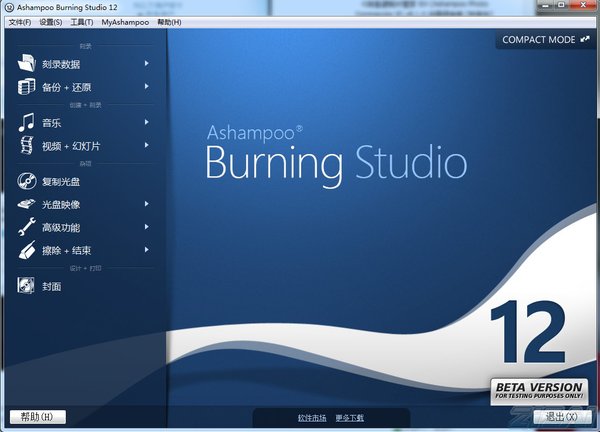Expand the 音乐 submenu arrow
Image resolution: width=600 pixels, height=432 pixels.
(147, 122)
